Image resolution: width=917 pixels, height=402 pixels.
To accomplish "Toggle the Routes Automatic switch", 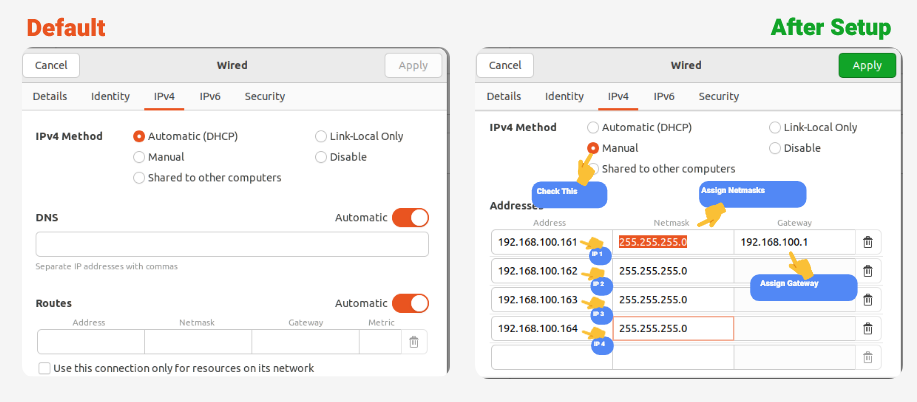I will click(x=410, y=303).
